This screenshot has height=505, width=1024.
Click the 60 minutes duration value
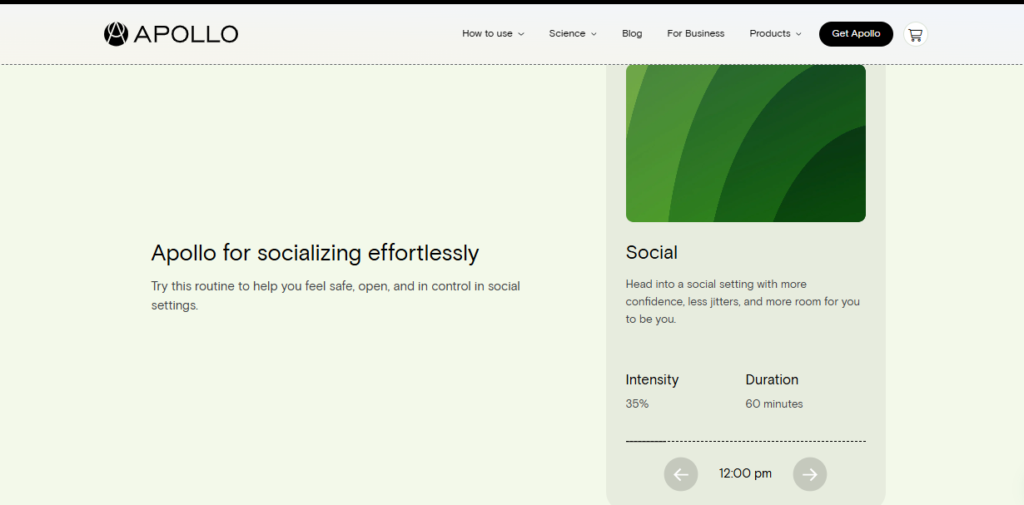(774, 404)
